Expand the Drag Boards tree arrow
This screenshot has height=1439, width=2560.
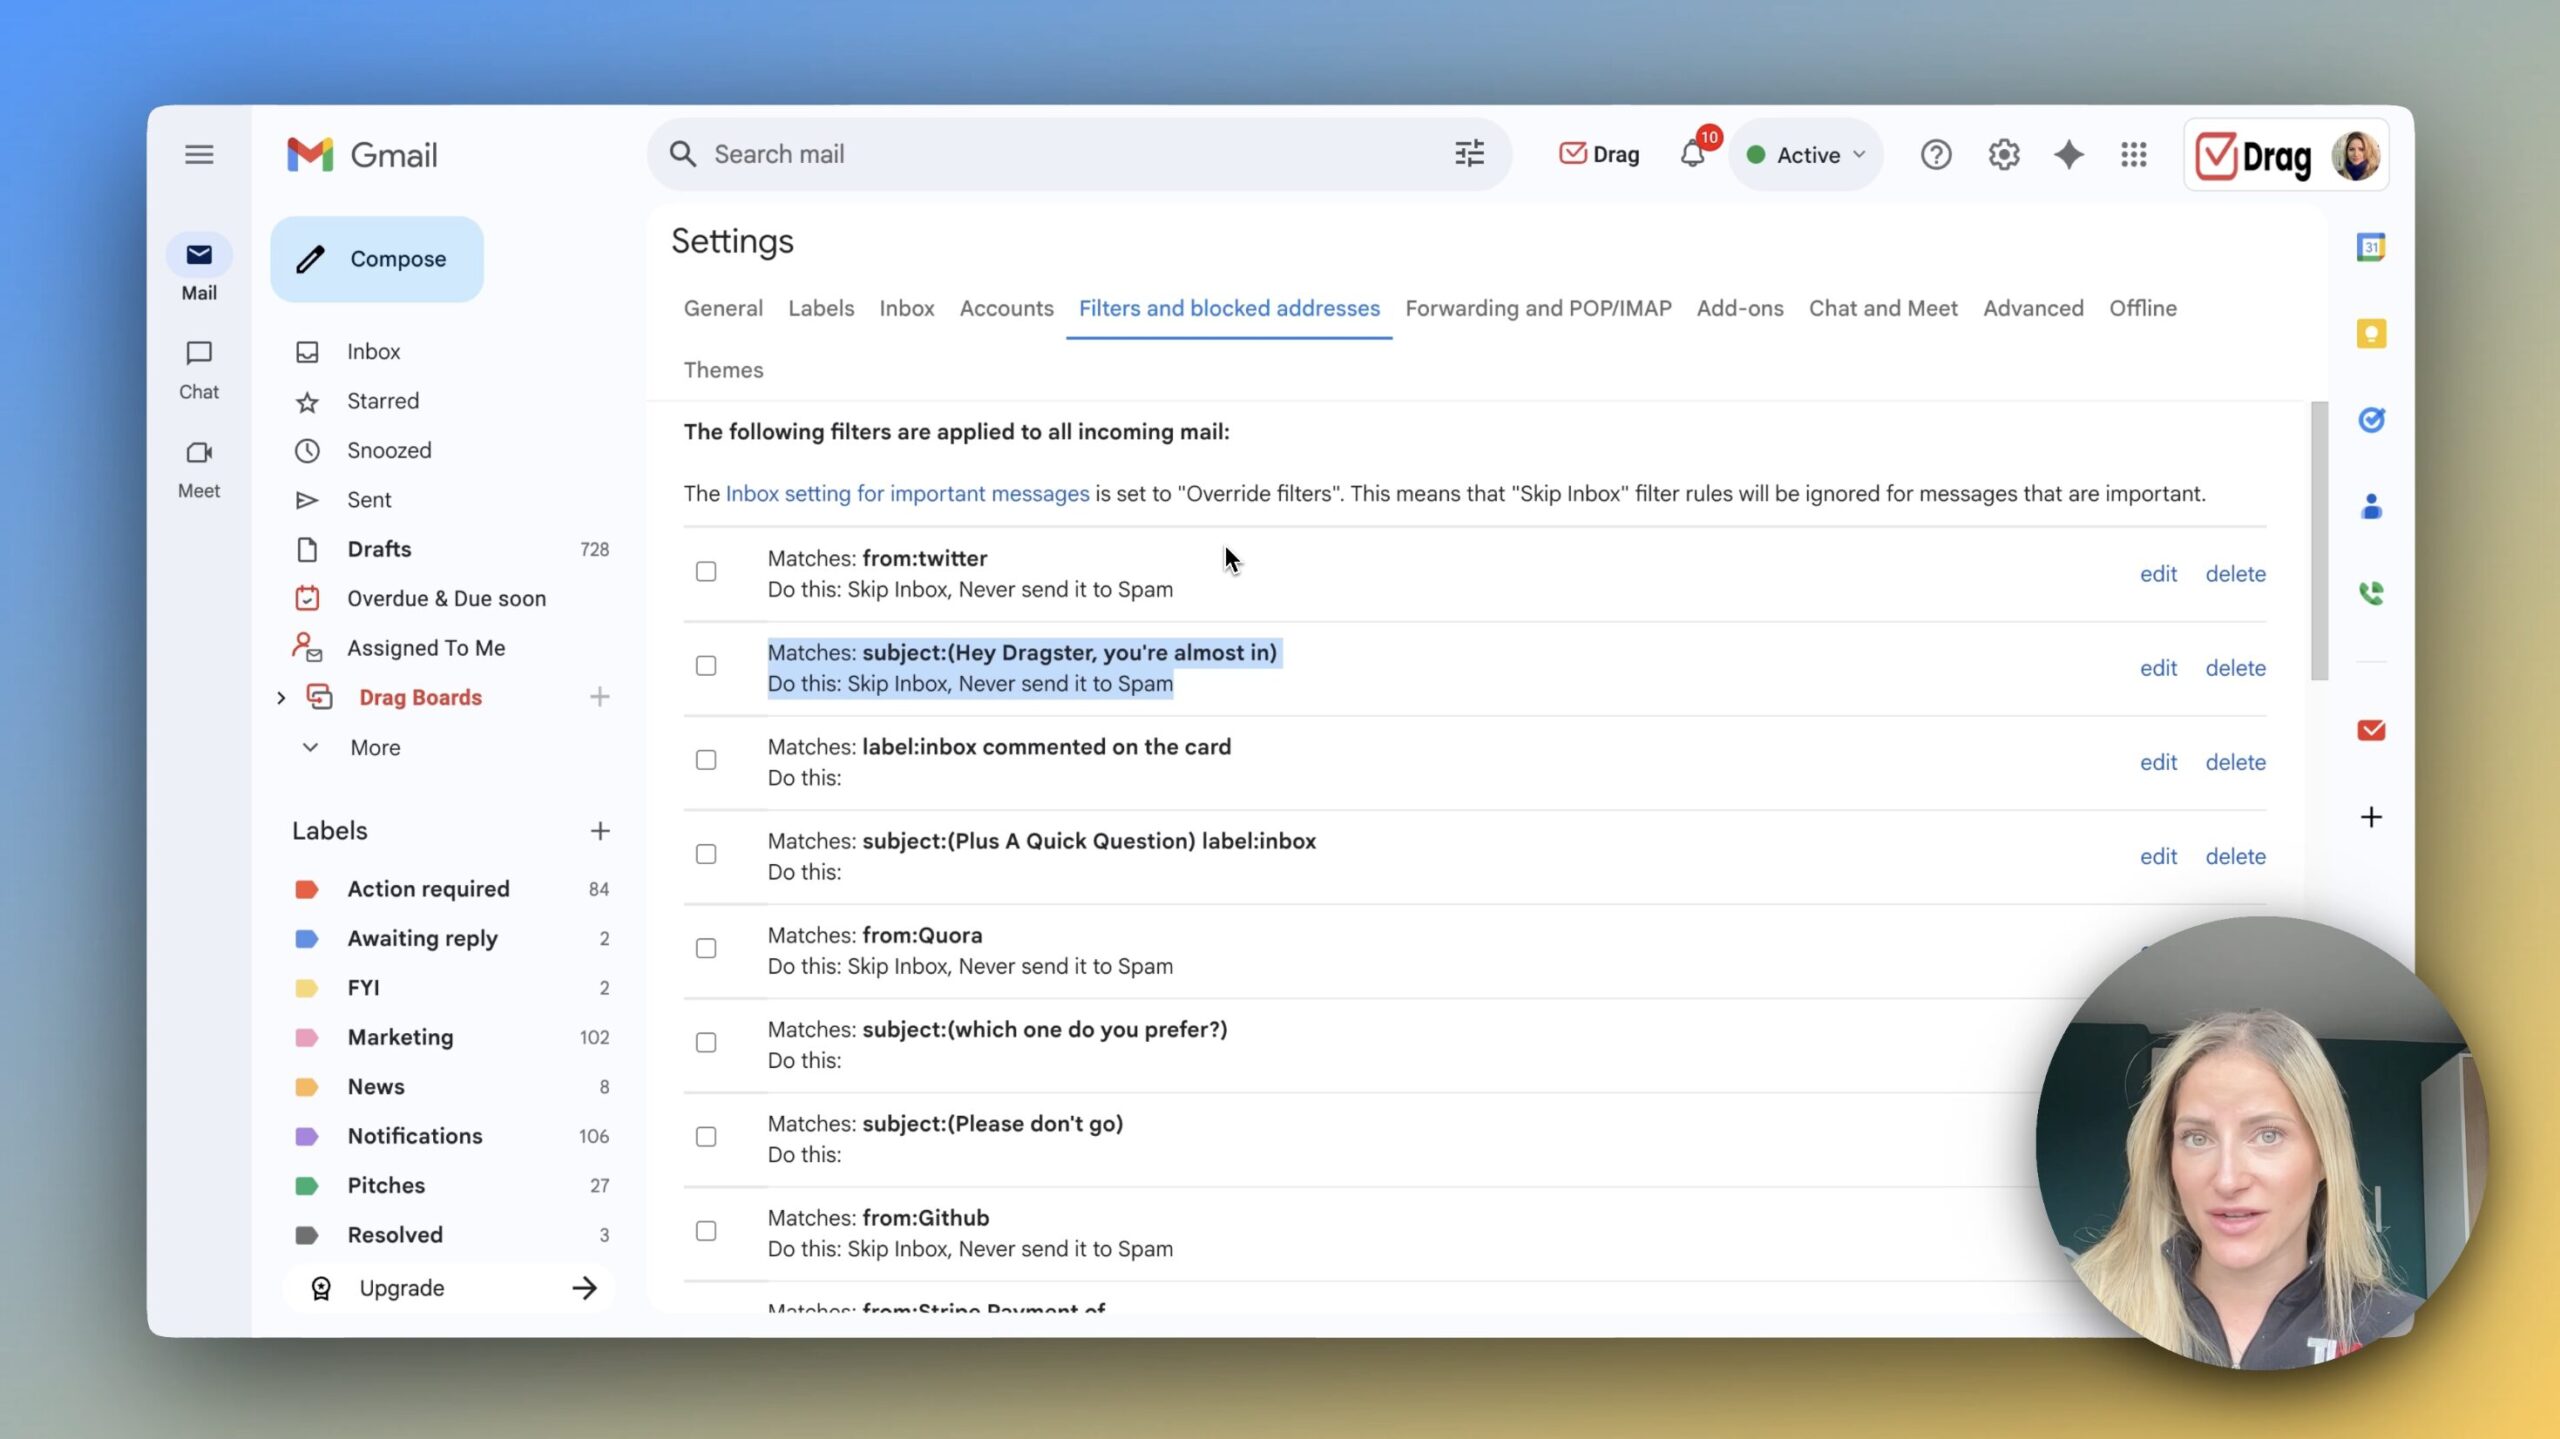click(x=281, y=698)
